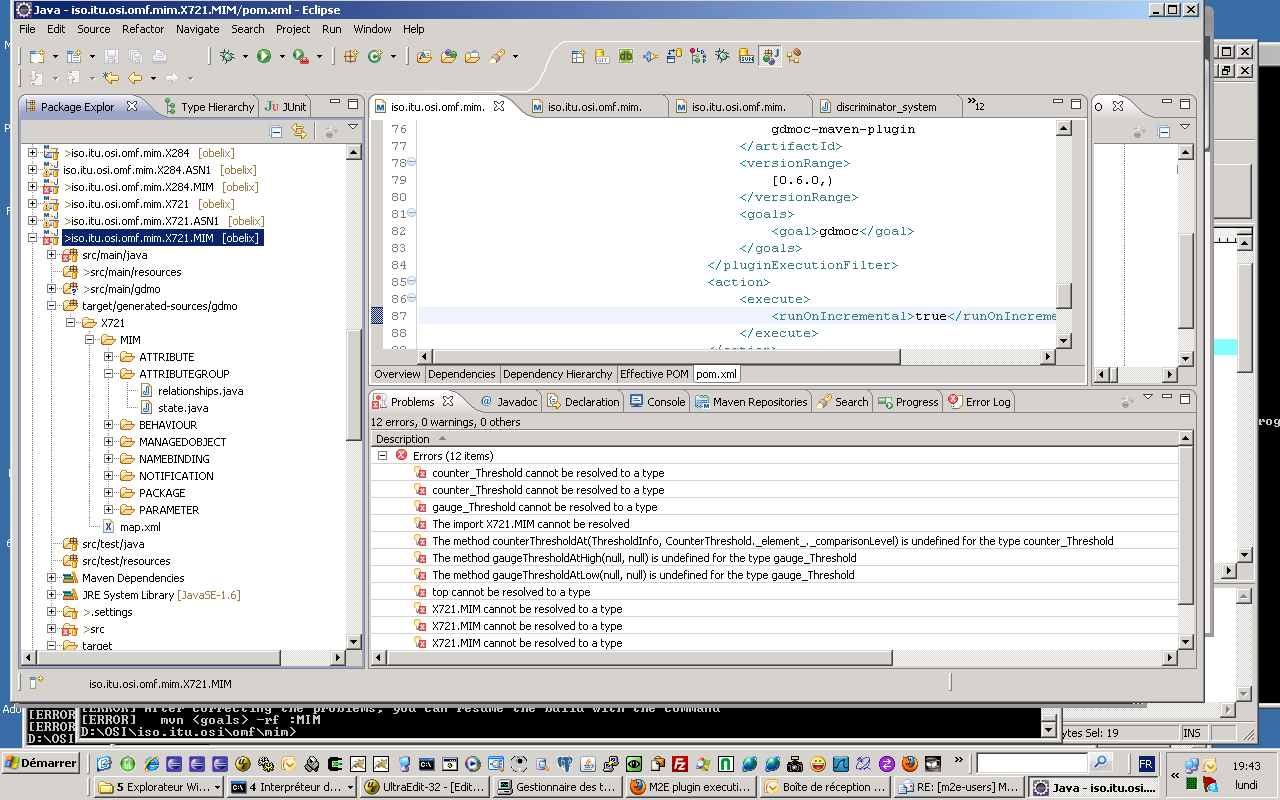Open the Git perspective icon
Image resolution: width=1280 pixels, height=800 pixels.
(603, 57)
